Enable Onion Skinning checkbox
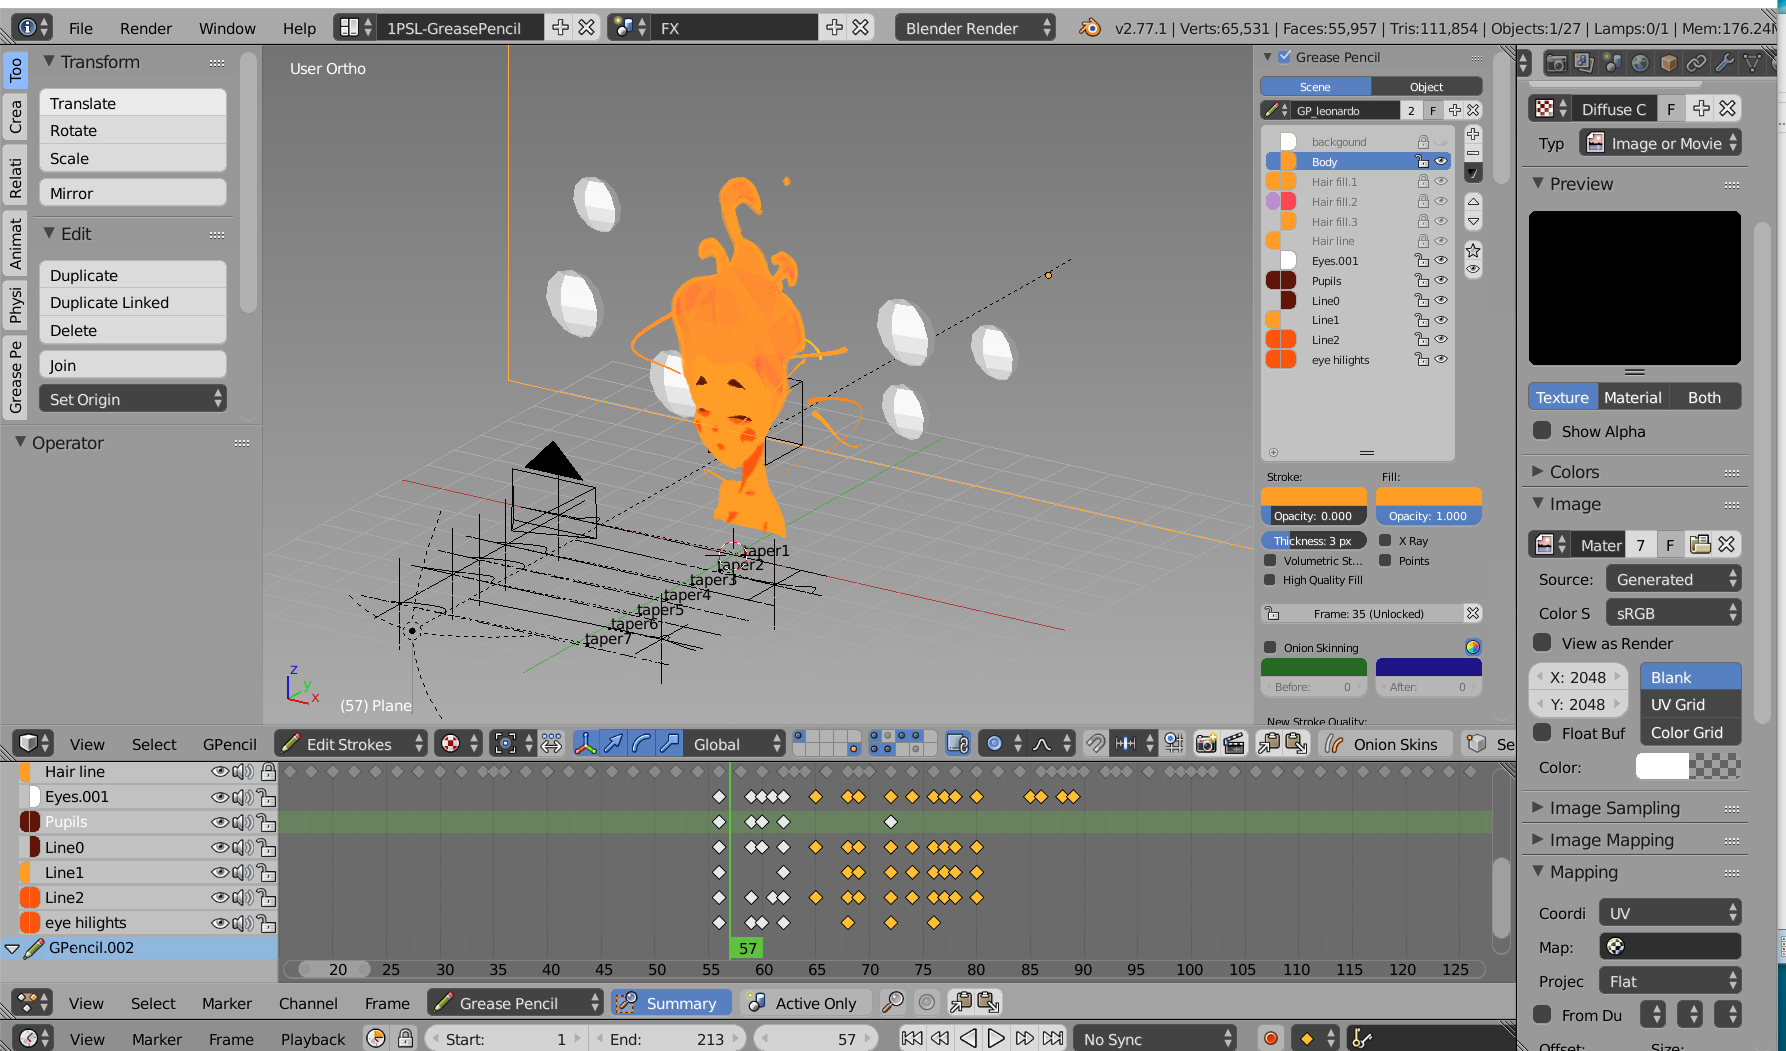The width and height of the screenshot is (1786, 1051). (x=1270, y=647)
